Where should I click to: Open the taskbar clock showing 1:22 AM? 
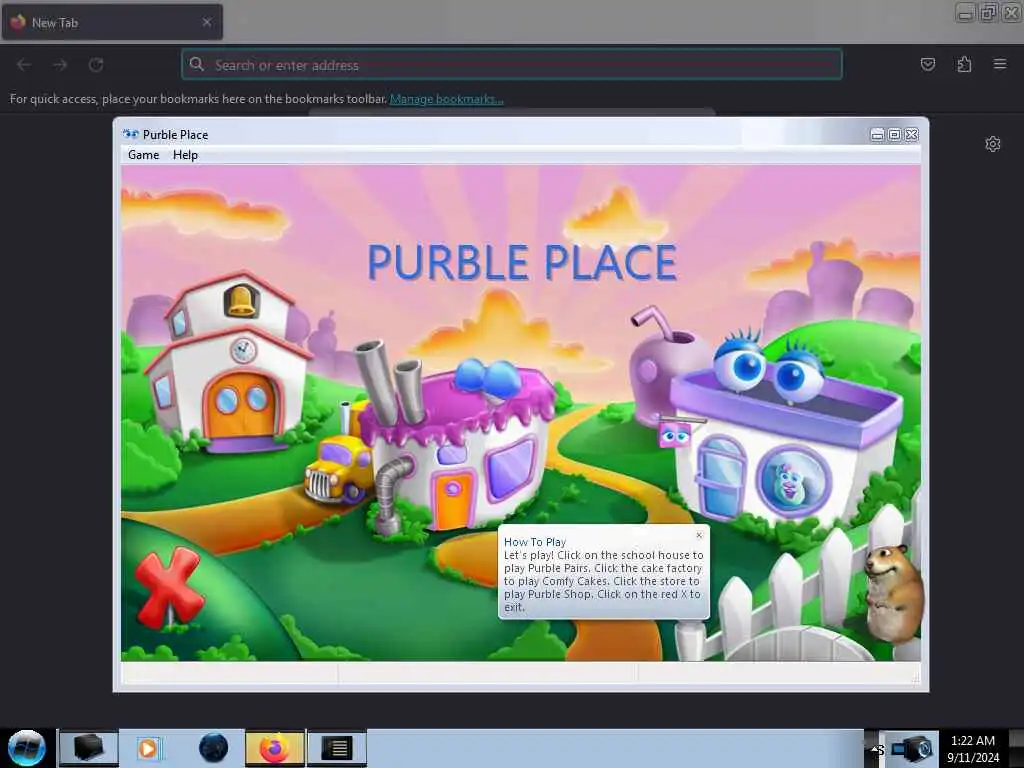(x=973, y=748)
